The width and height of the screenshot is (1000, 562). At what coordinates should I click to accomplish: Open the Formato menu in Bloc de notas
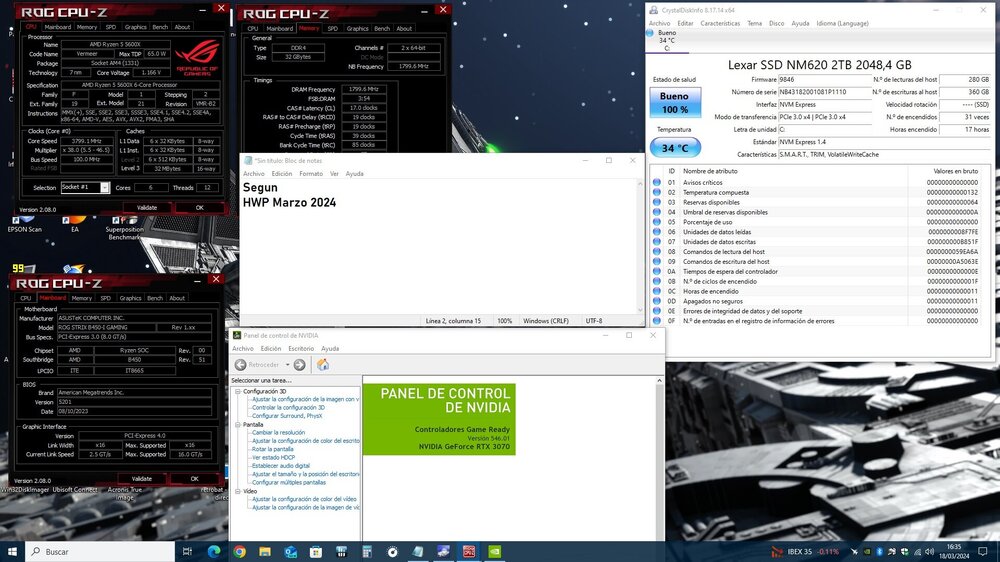pos(311,174)
